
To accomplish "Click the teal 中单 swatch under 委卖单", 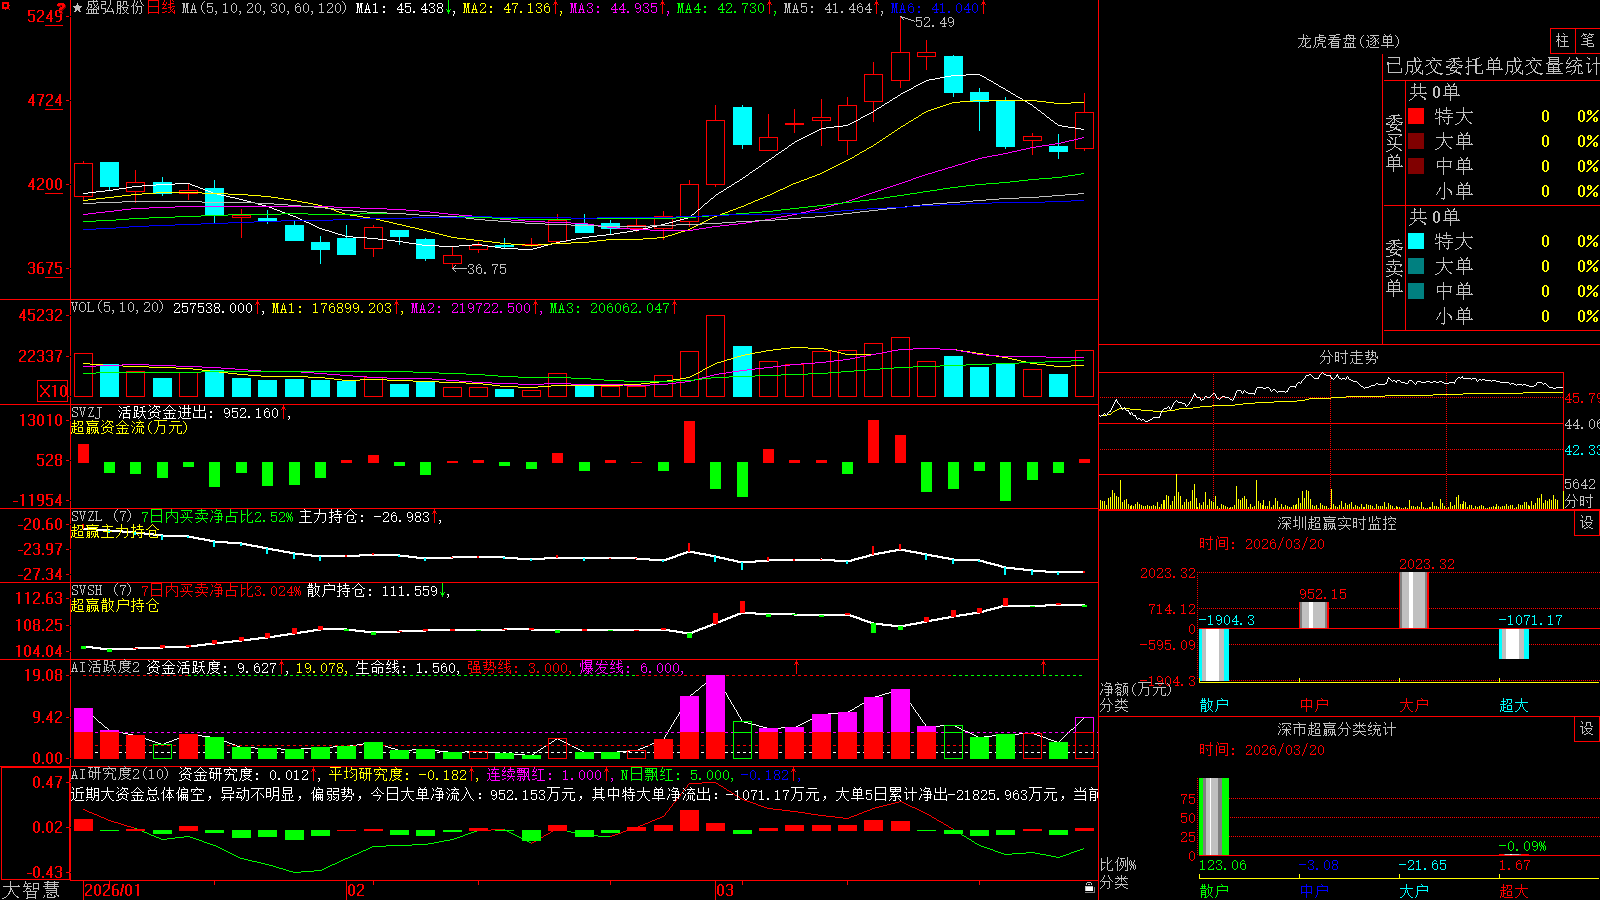I will coord(1416,291).
